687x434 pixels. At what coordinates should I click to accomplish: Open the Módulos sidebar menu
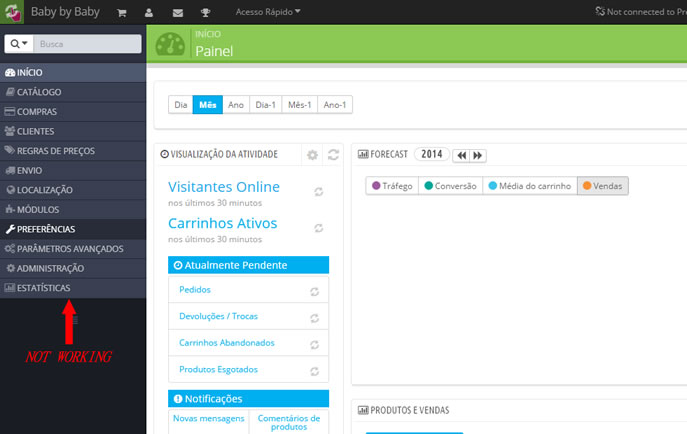coord(73,210)
